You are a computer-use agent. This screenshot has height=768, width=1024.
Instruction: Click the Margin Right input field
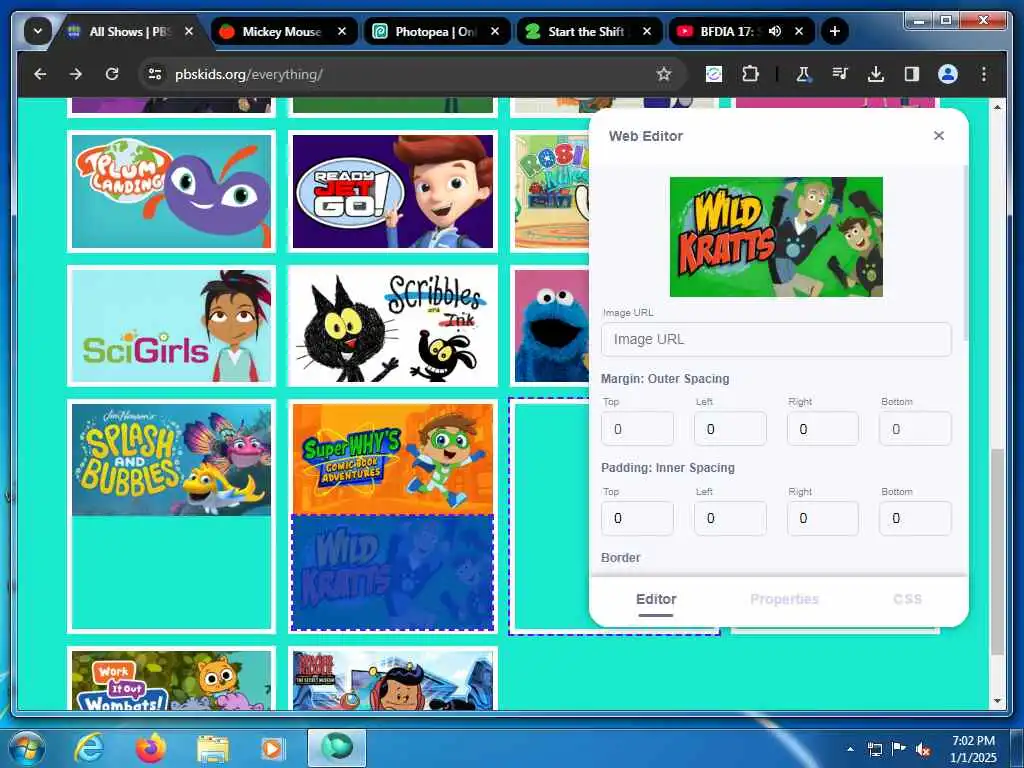click(x=823, y=429)
